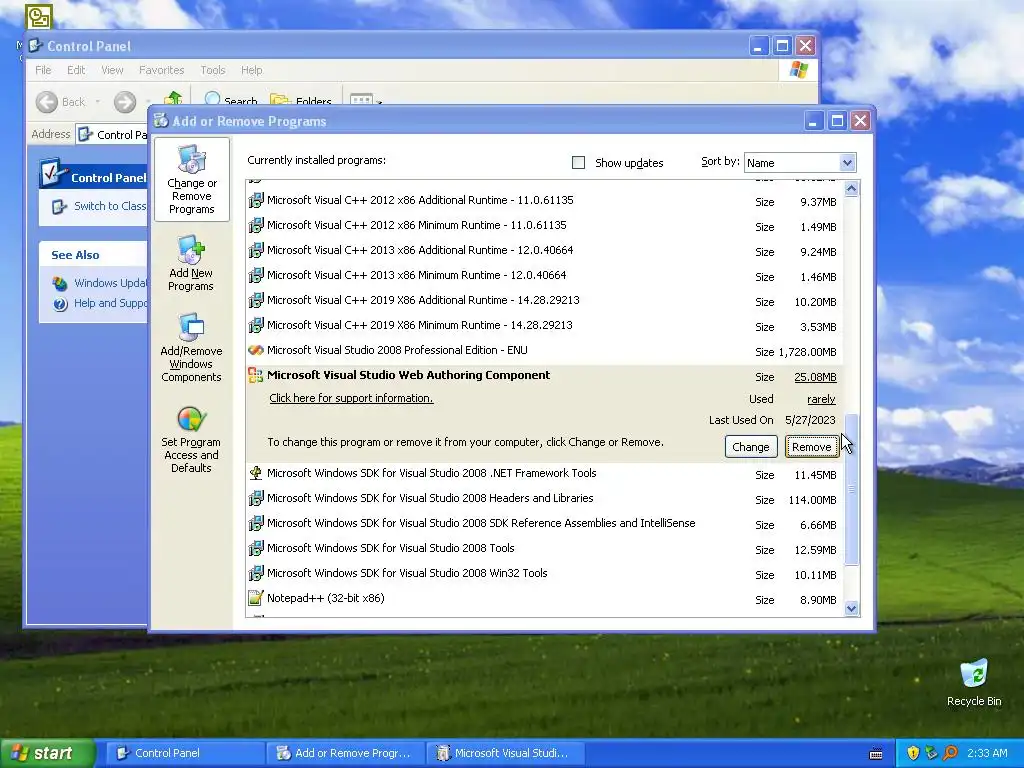Click Back arrow in Control Panel window
The height and width of the screenshot is (768, 1024).
coord(46,102)
